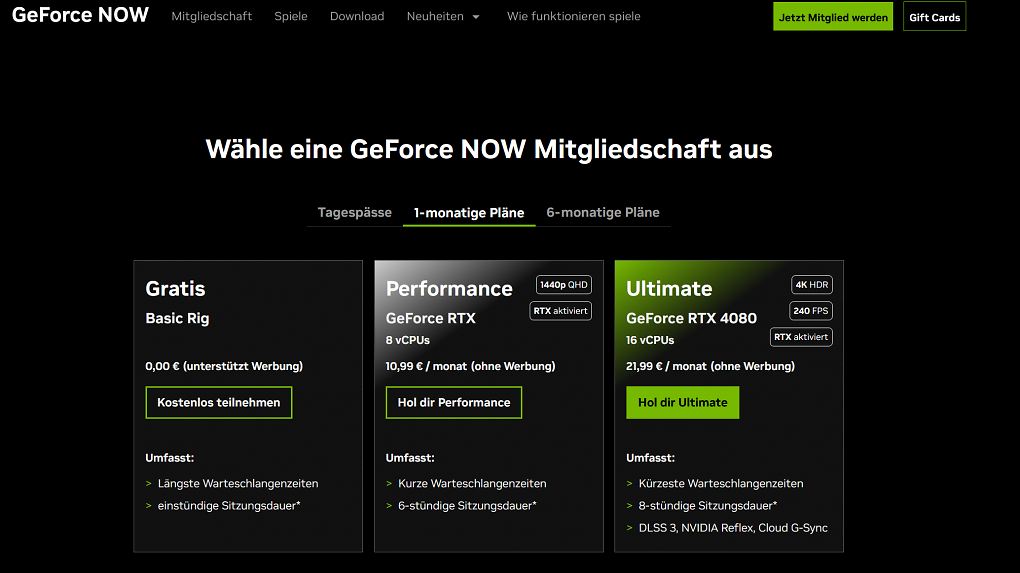Viewport: 1020px width, 573px height.
Task: Click the Gratis plan title
Action: click(175, 289)
